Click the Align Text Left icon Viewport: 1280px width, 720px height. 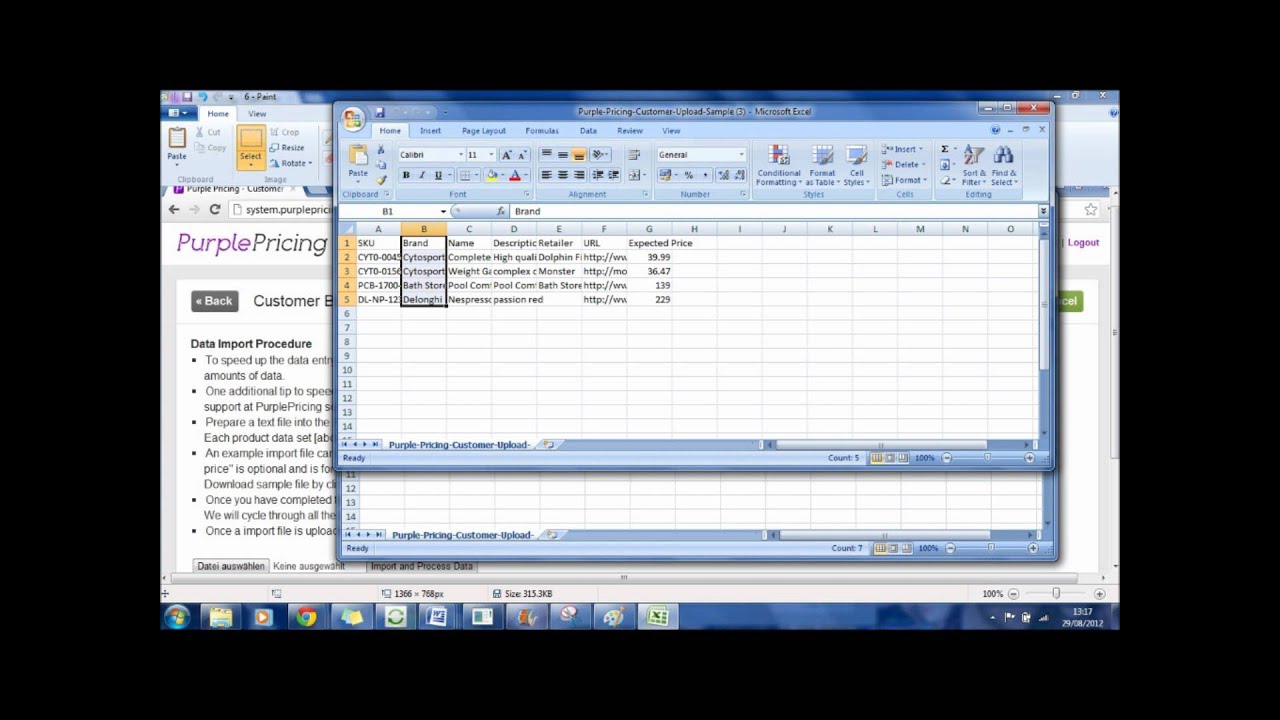tap(546, 175)
